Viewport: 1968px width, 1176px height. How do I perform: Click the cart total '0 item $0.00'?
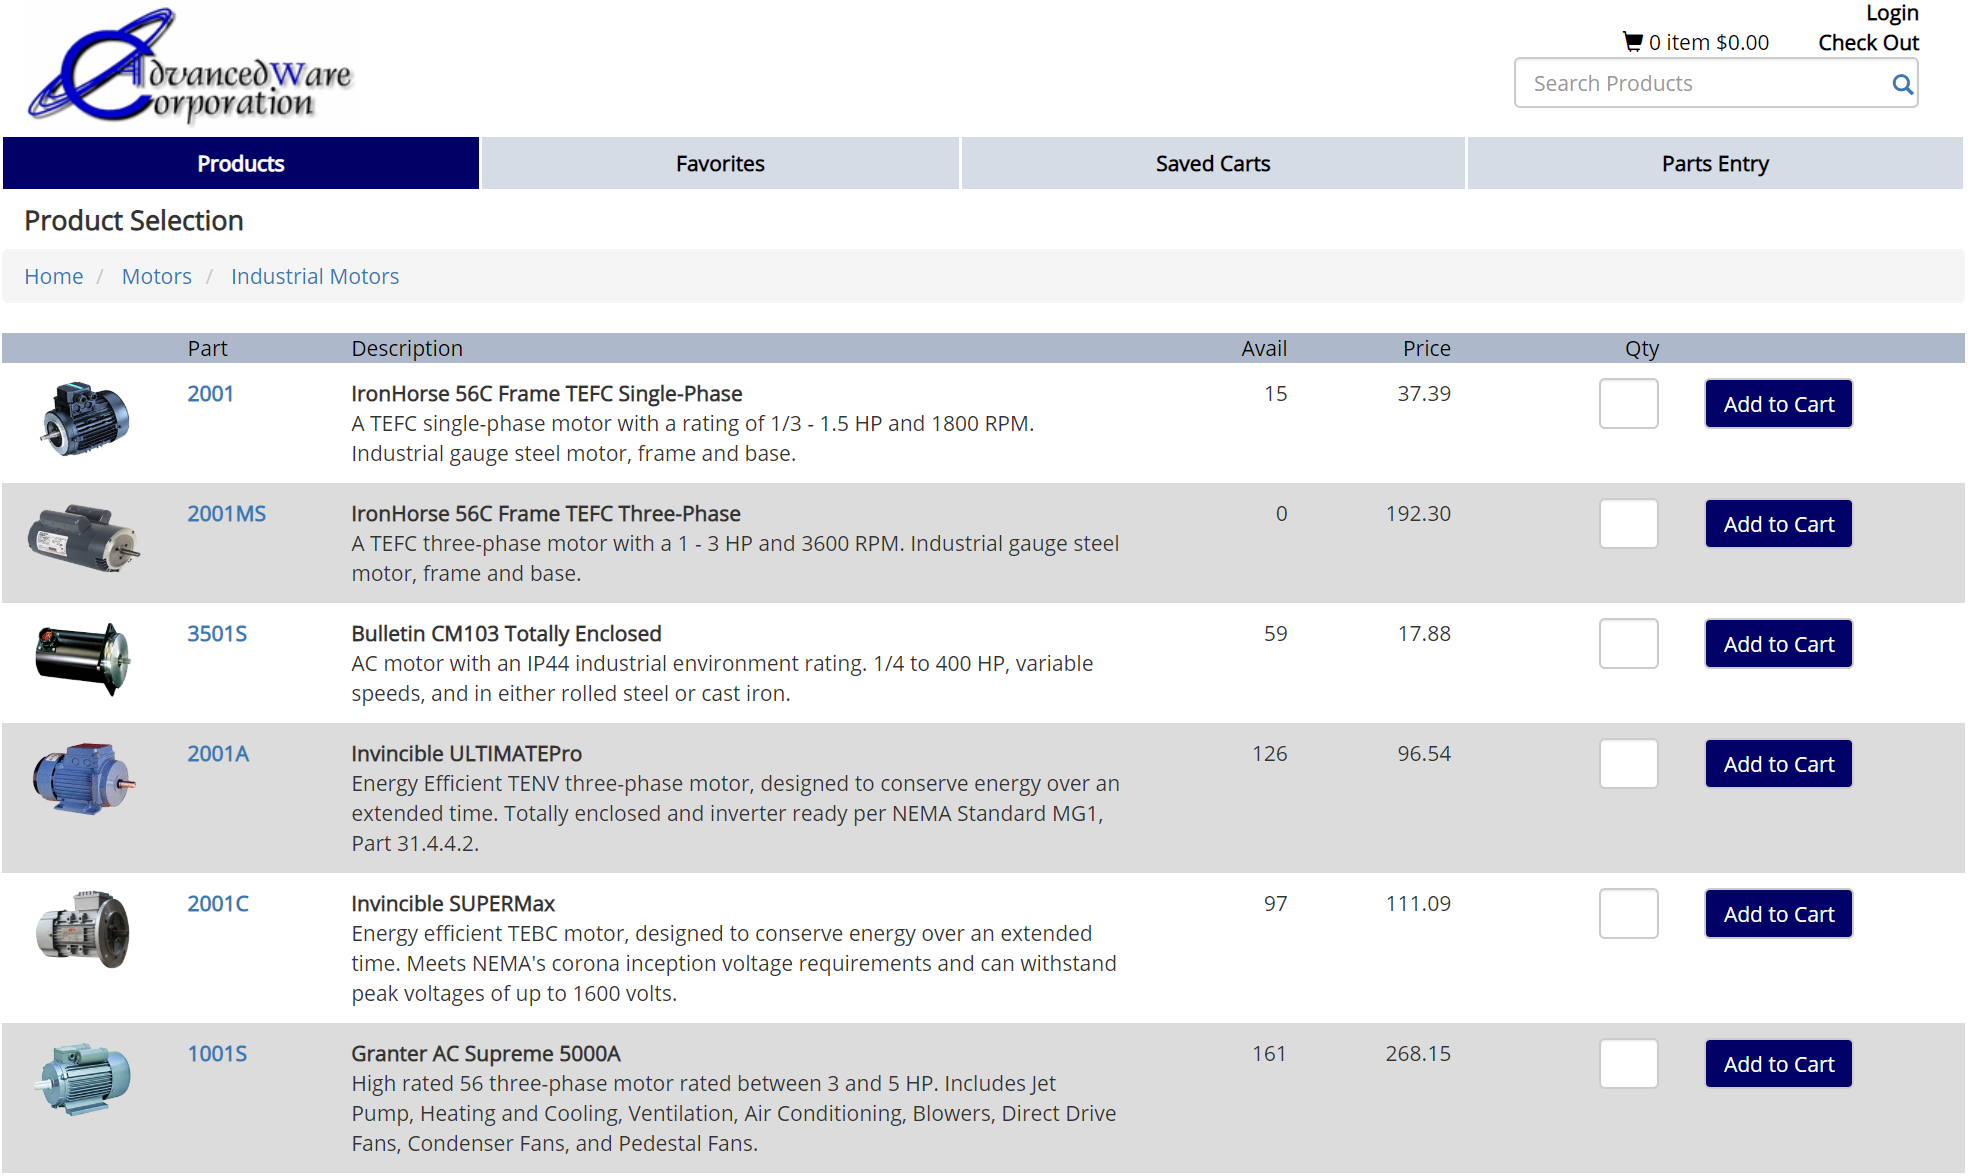point(1709,43)
